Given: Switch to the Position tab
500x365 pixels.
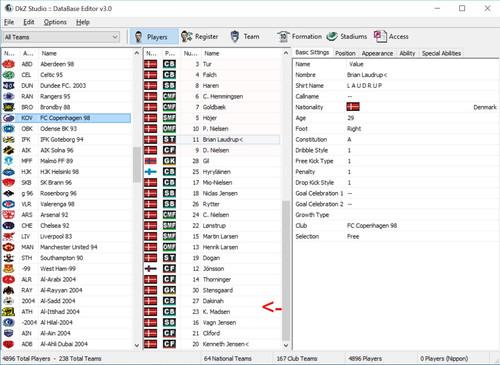Looking at the screenshot, I should [x=345, y=53].
